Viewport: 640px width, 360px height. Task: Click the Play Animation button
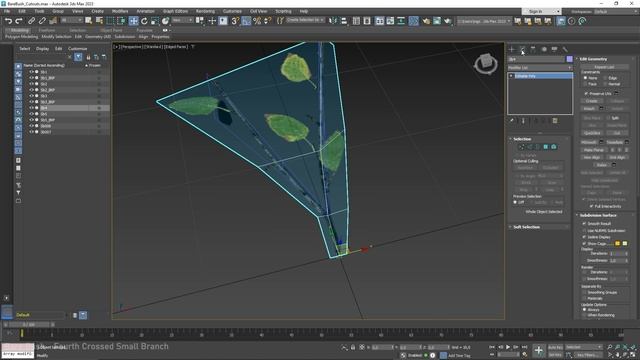coord(508,347)
